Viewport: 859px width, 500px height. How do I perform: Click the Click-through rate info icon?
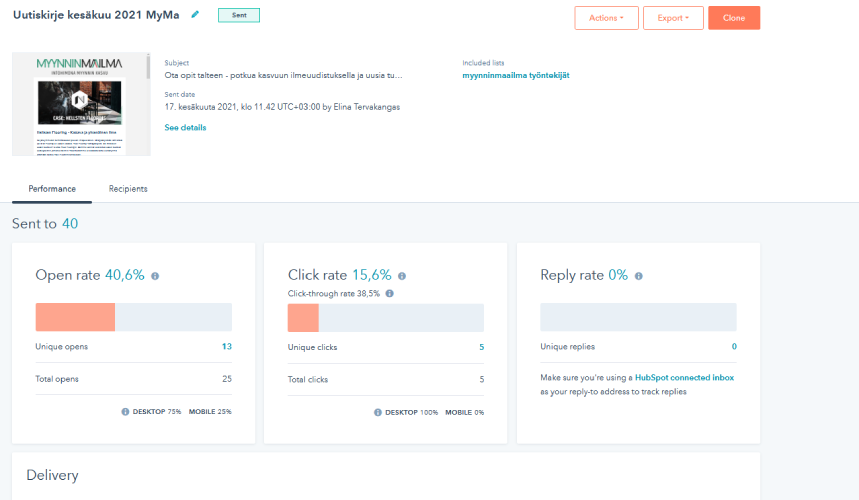pos(390,294)
